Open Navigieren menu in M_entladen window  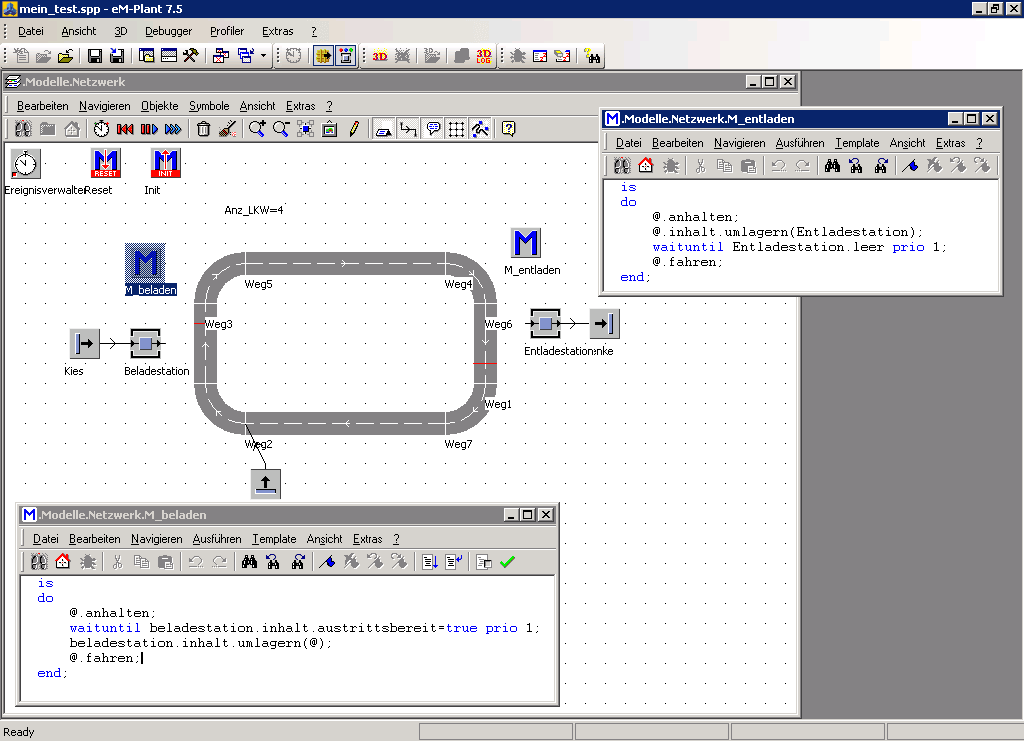[739, 143]
